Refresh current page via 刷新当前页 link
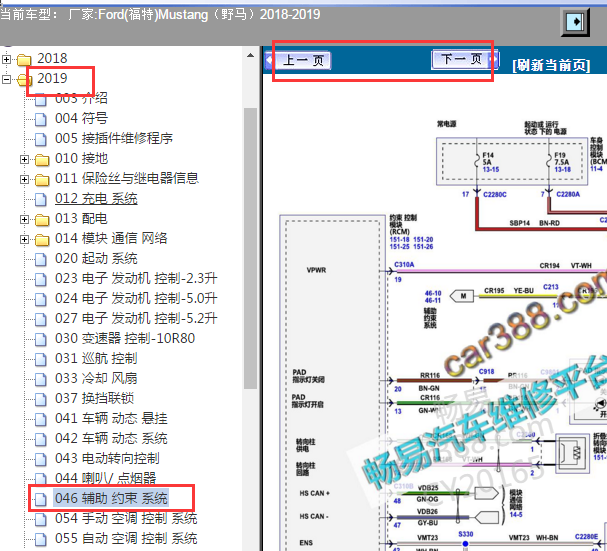607x551 pixels. pyautogui.click(x=551, y=65)
